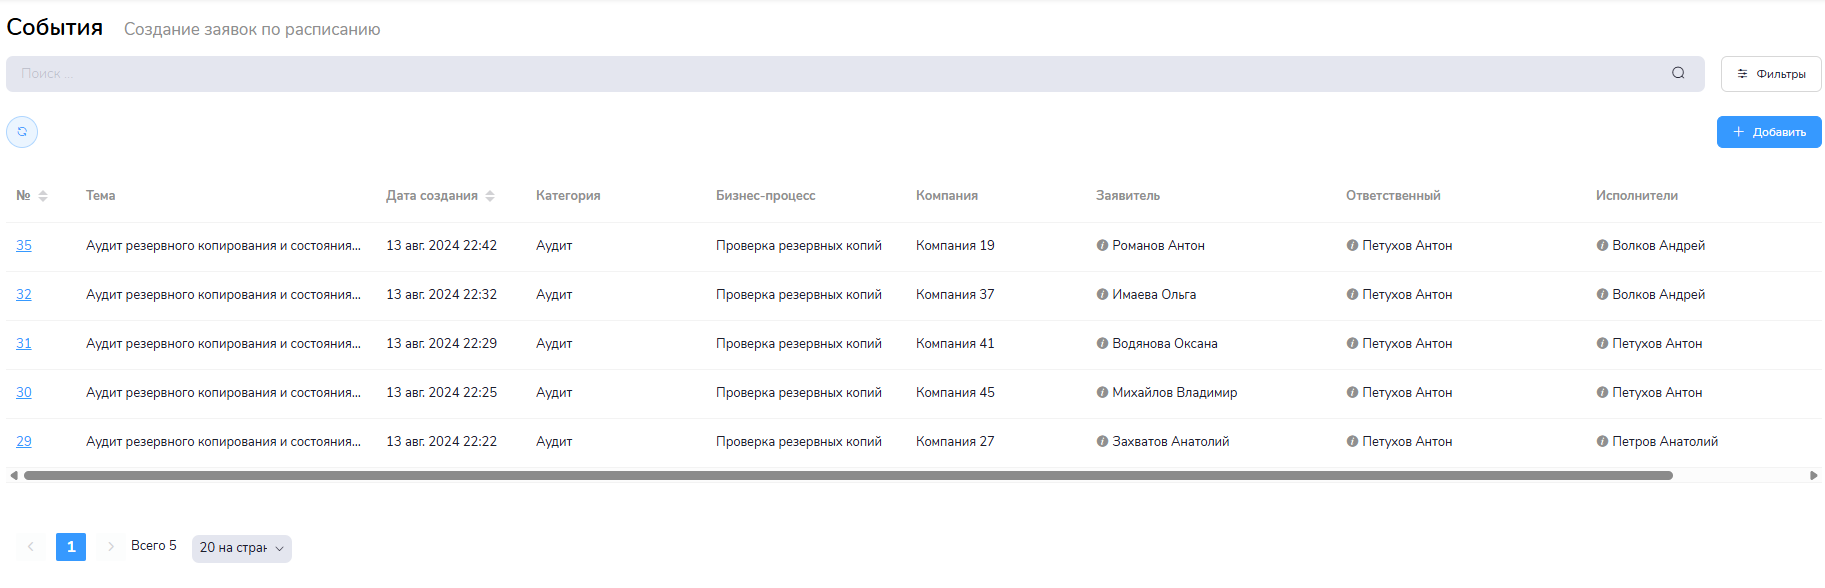Open the 20 per page dropdown
This screenshot has width=1825, height=588.
241,548
